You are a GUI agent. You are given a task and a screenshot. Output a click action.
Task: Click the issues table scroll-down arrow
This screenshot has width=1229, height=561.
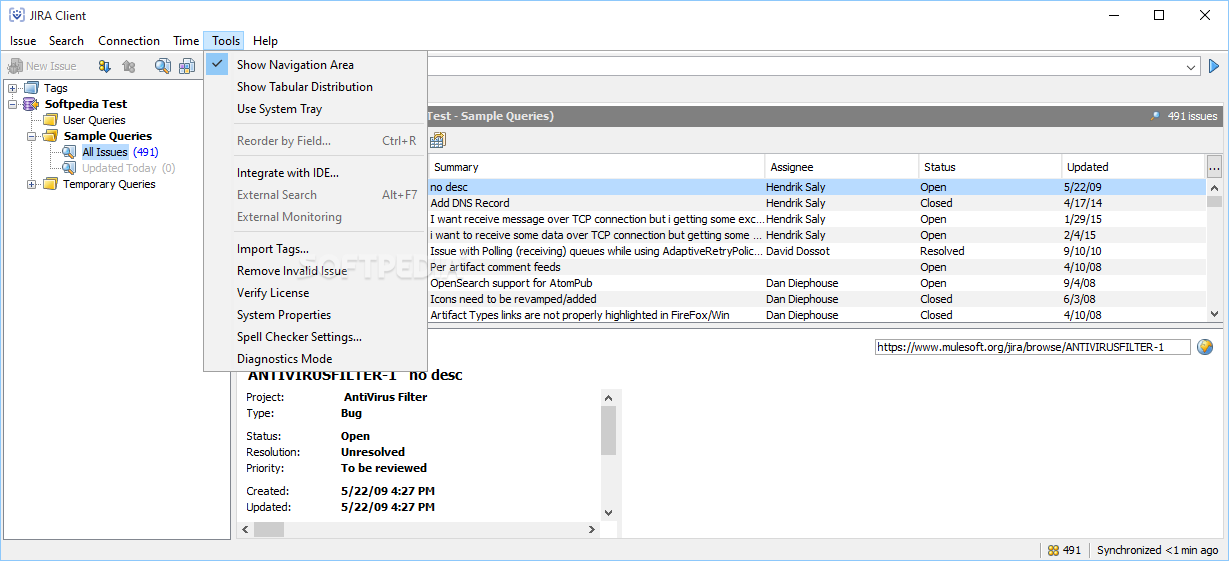(1215, 314)
